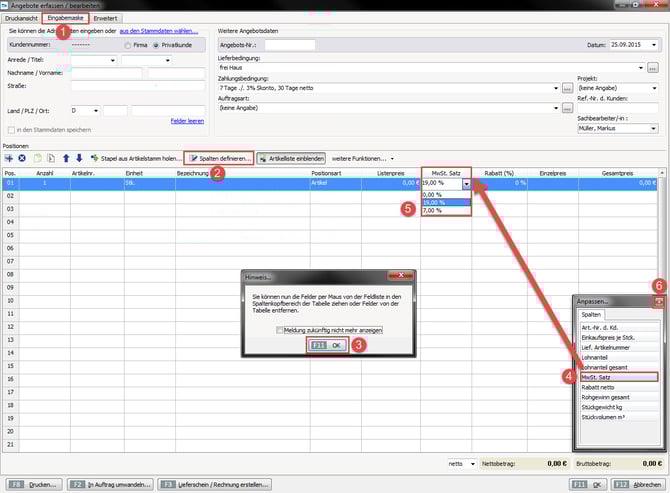Screen dimensions: 670x493
Task: Select the Firma radio button
Action: pyautogui.click(x=128, y=45)
